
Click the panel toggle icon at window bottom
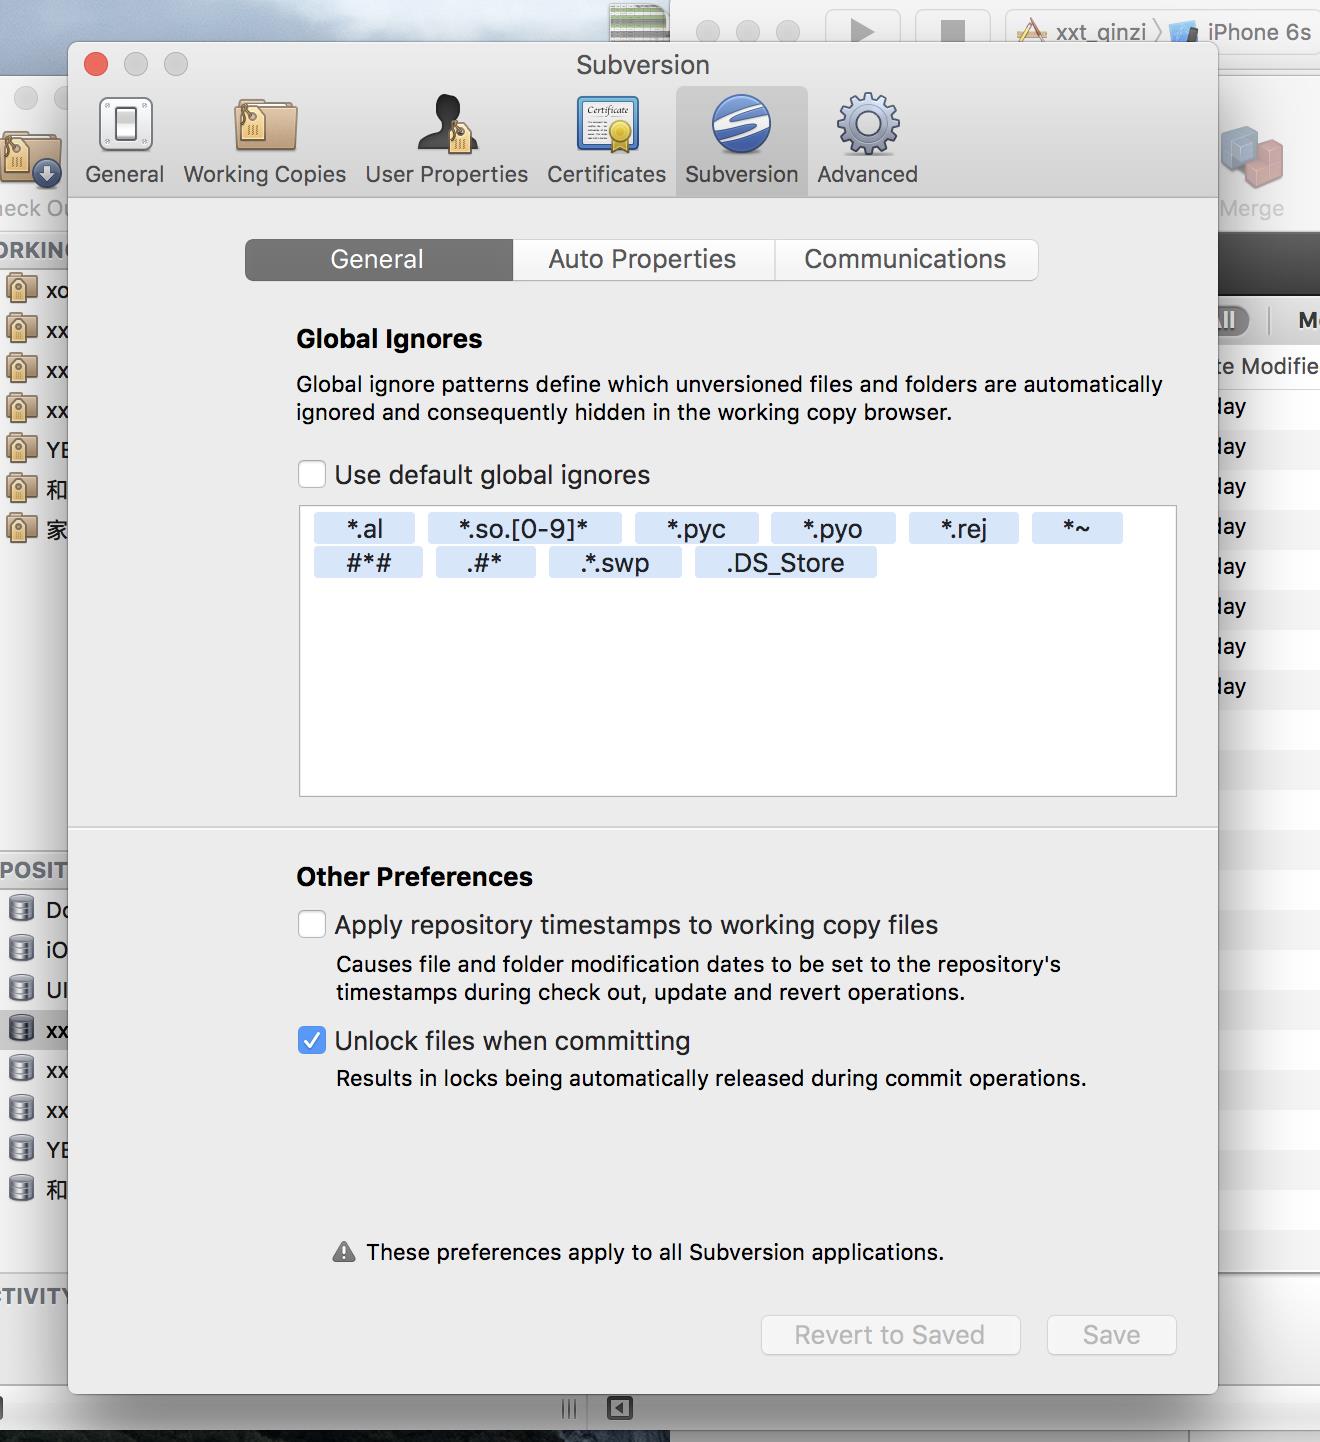point(620,1408)
